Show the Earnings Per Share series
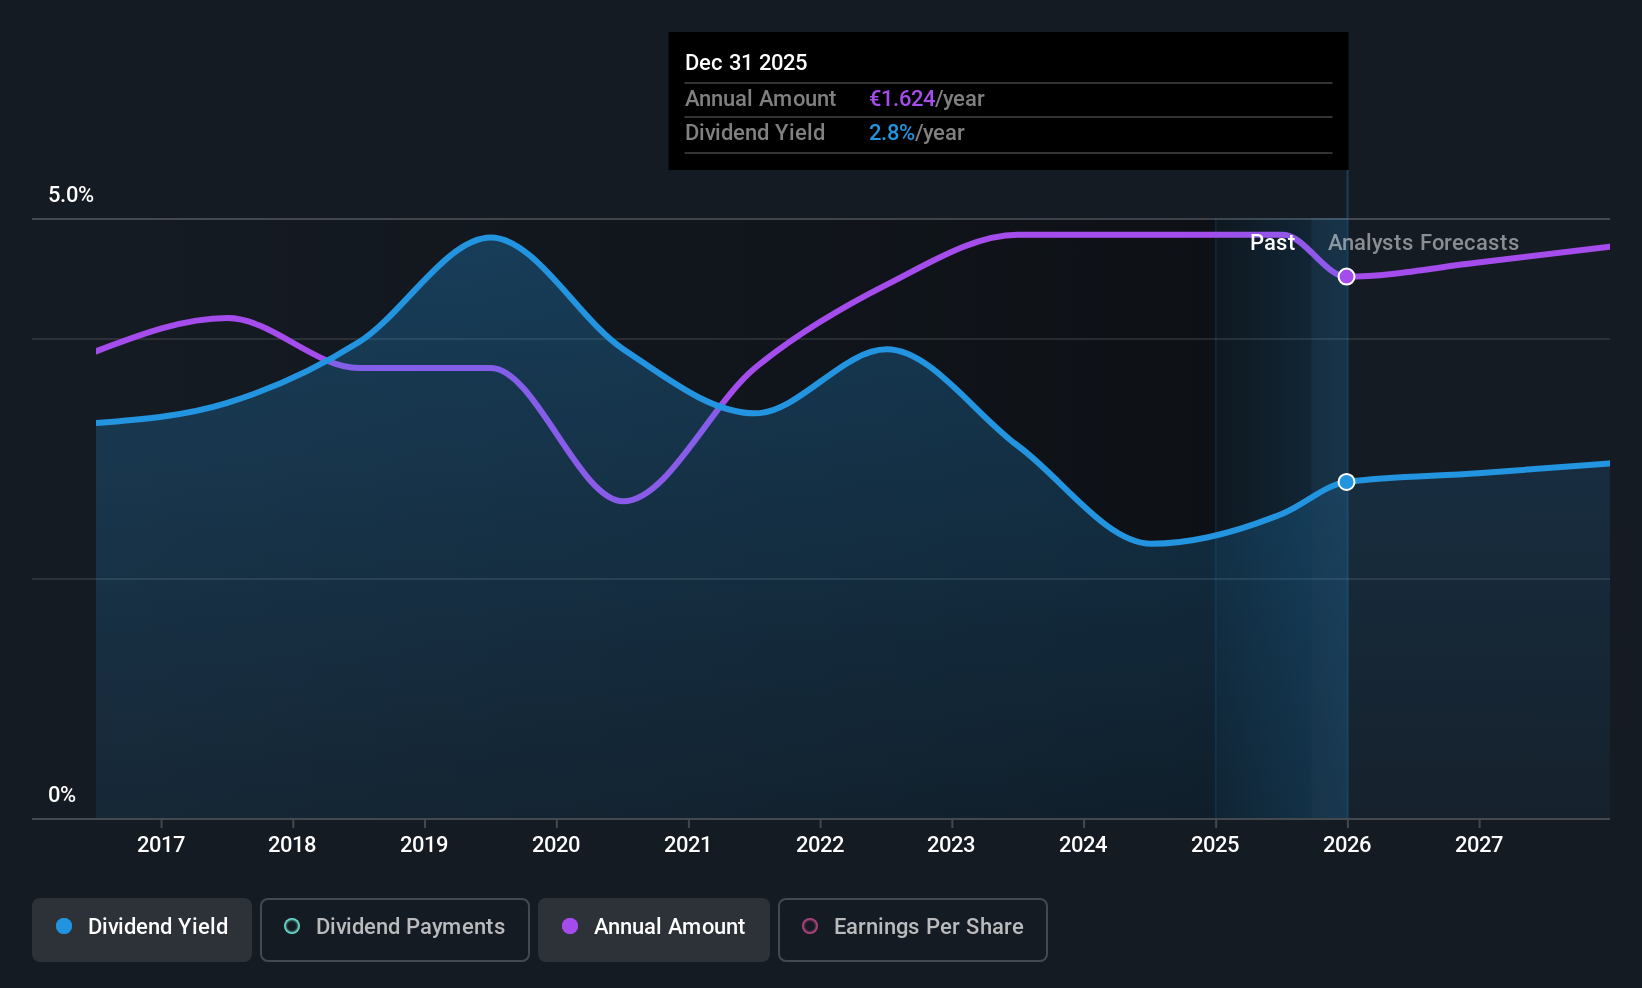Viewport: 1642px width, 988px height. coord(912,929)
